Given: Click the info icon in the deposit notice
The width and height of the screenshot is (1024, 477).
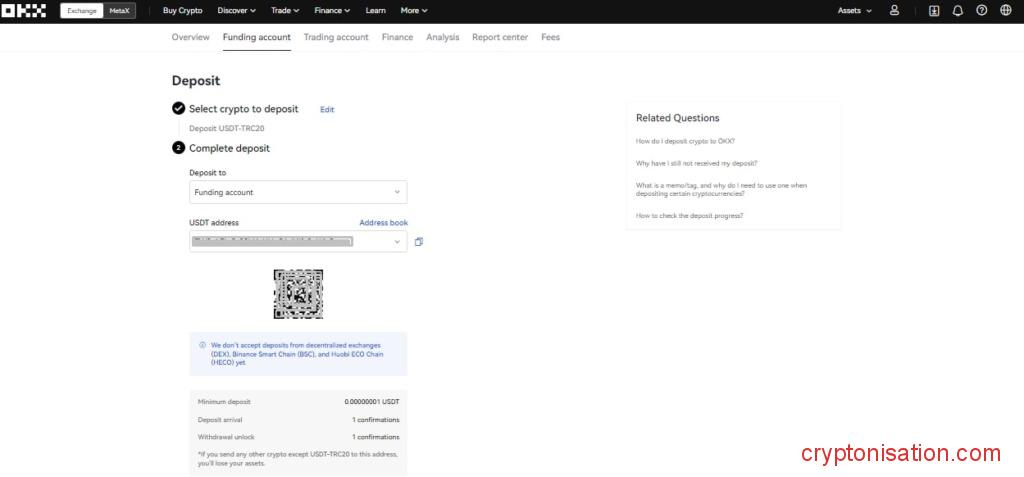Looking at the screenshot, I should pyautogui.click(x=203, y=345).
